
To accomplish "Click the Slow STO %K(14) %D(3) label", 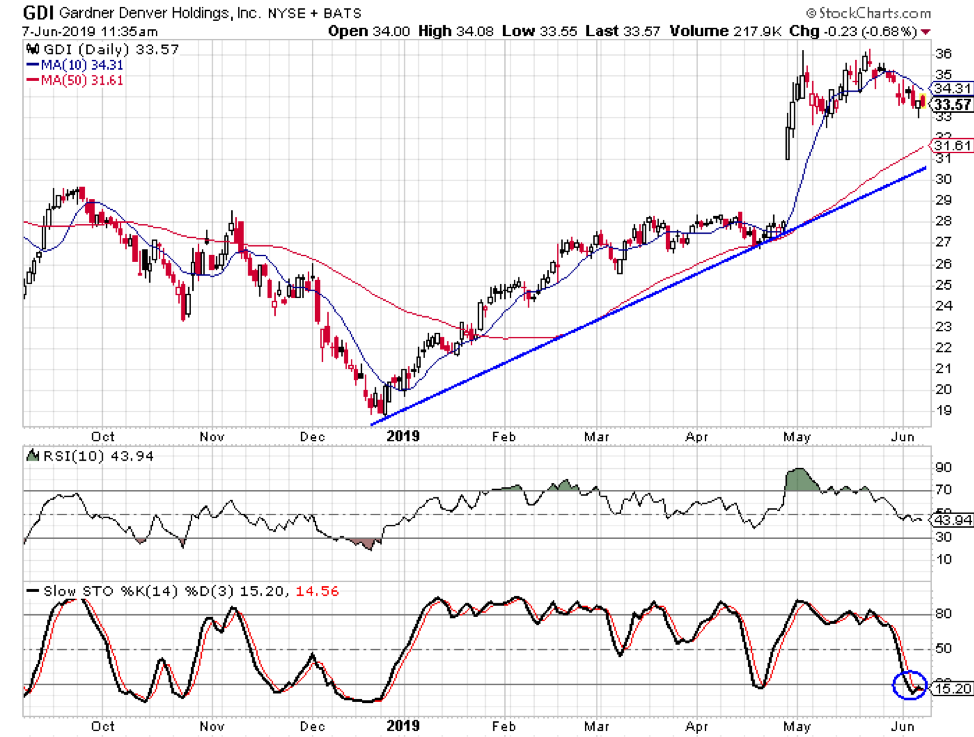I will tap(139, 591).
